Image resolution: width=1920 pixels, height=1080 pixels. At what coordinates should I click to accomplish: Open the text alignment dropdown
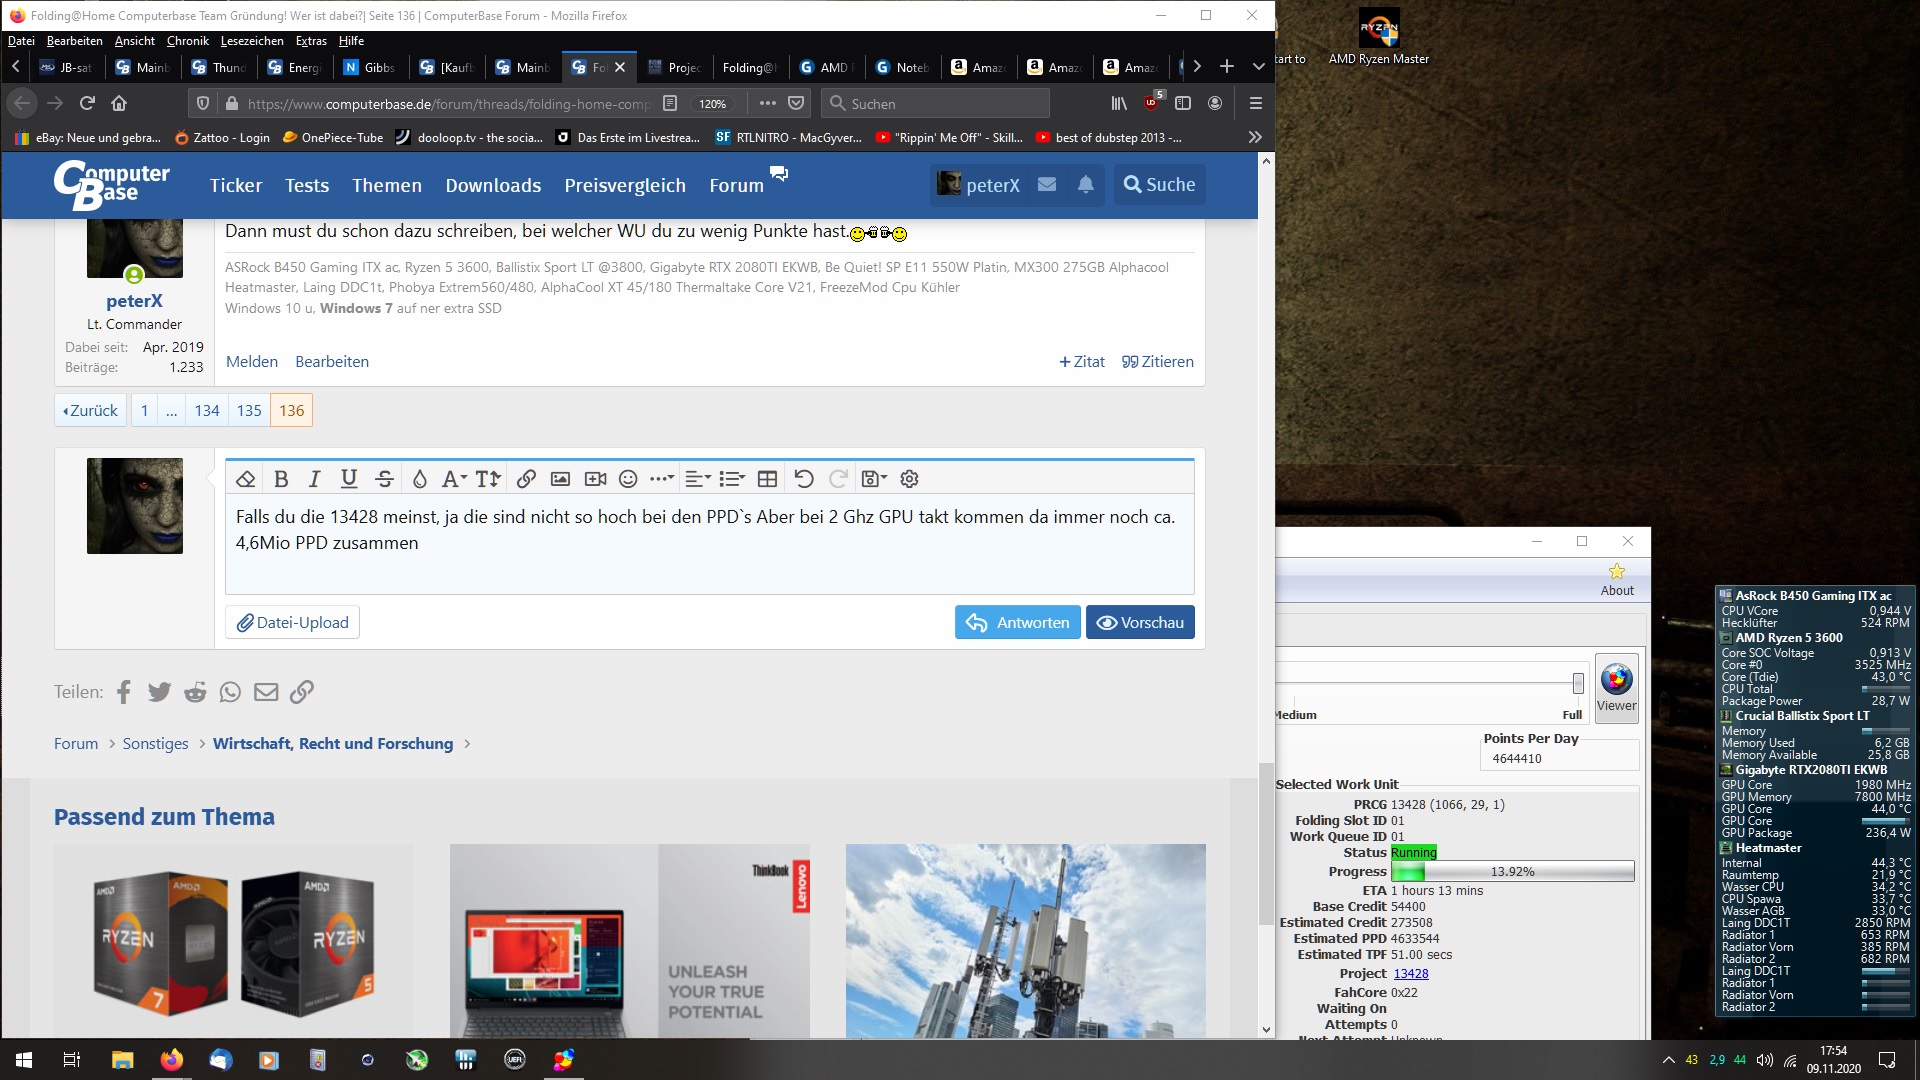click(697, 479)
